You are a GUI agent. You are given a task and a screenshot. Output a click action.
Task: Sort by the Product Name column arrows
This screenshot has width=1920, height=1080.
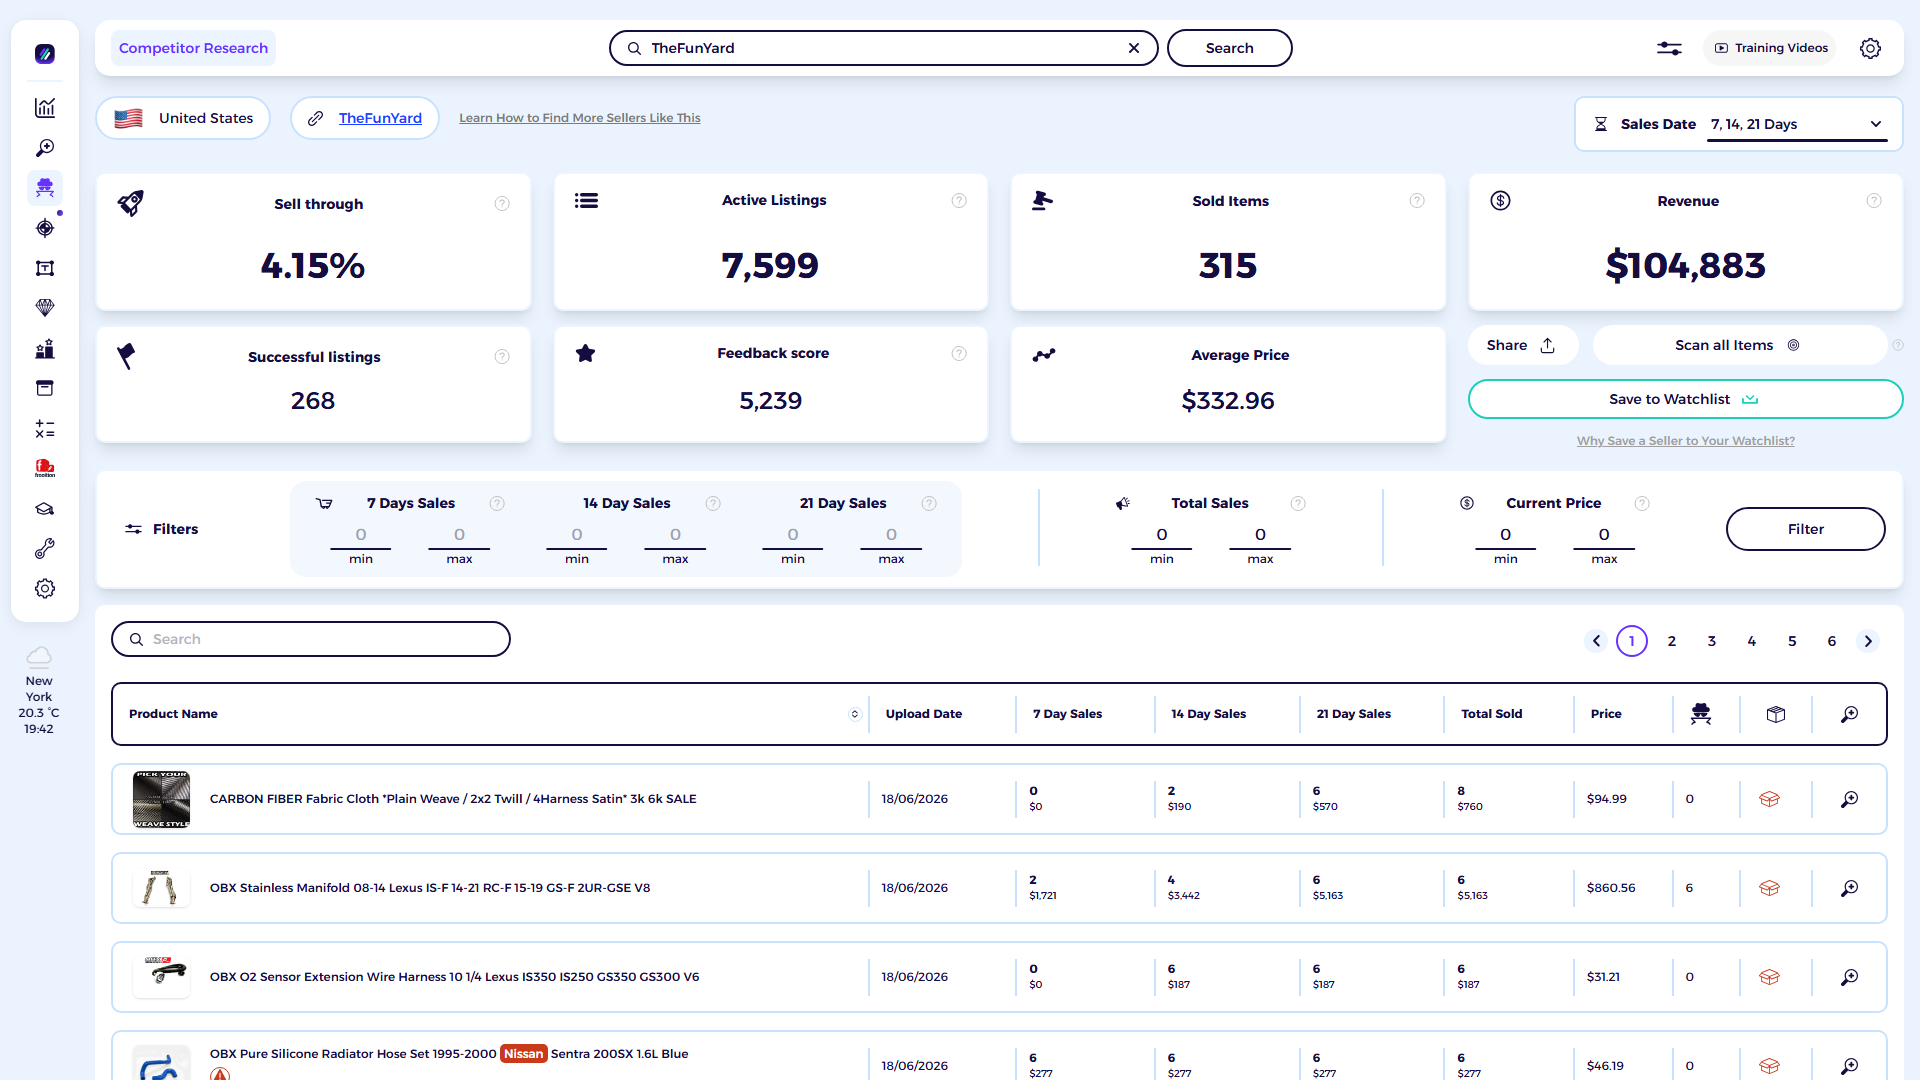[x=855, y=714]
